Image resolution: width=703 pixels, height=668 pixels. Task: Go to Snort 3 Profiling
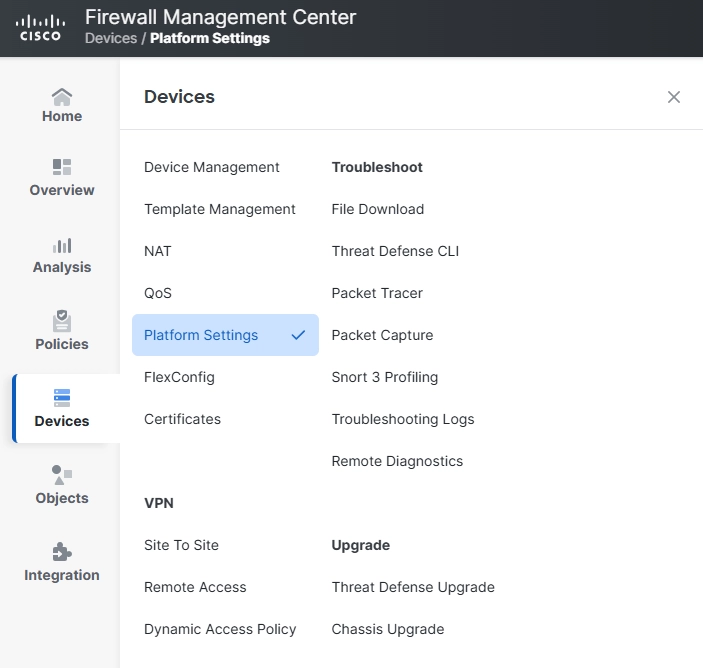click(385, 377)
